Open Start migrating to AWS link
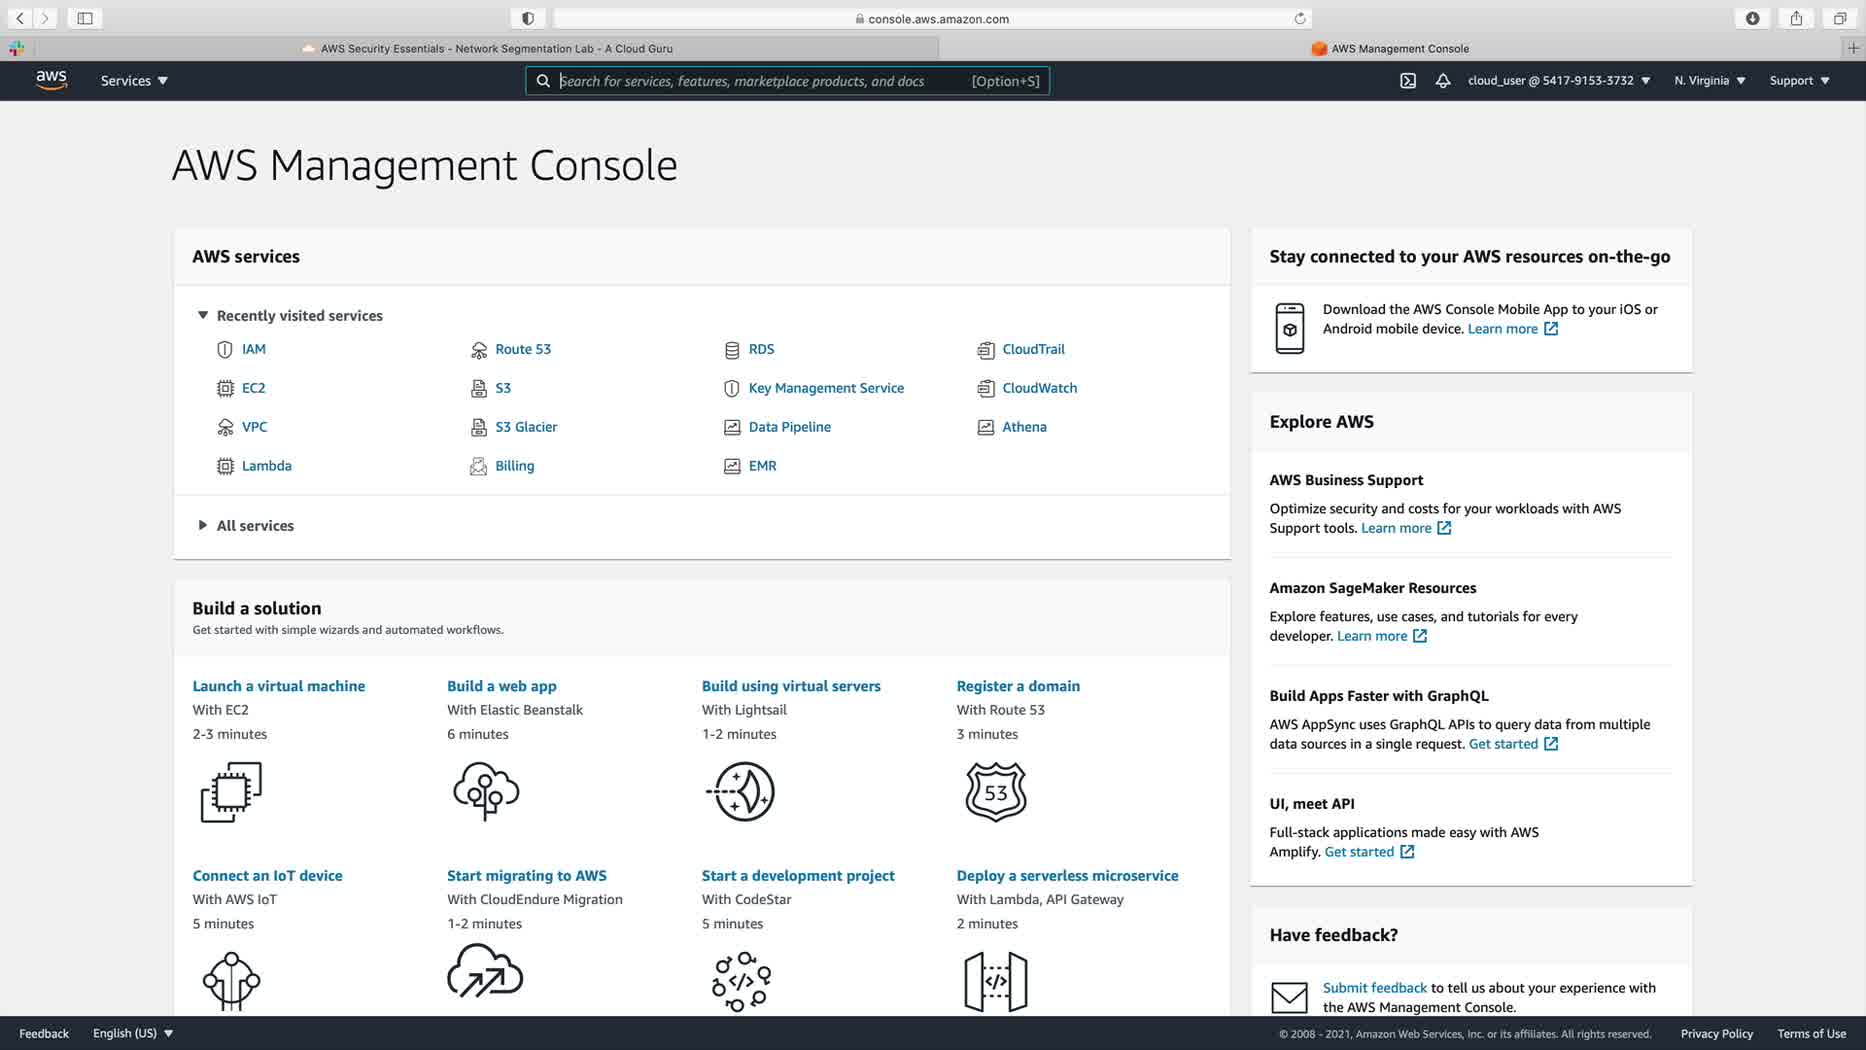Image resolution: width=1866 pixels, height=1050 pixels. 527,876
